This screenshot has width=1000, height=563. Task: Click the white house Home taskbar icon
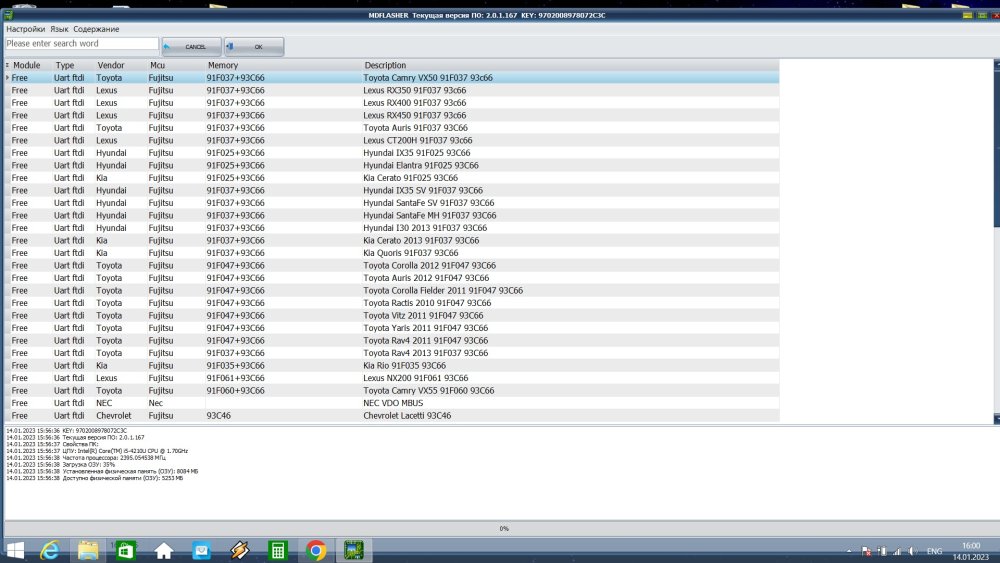coord(163,550)
